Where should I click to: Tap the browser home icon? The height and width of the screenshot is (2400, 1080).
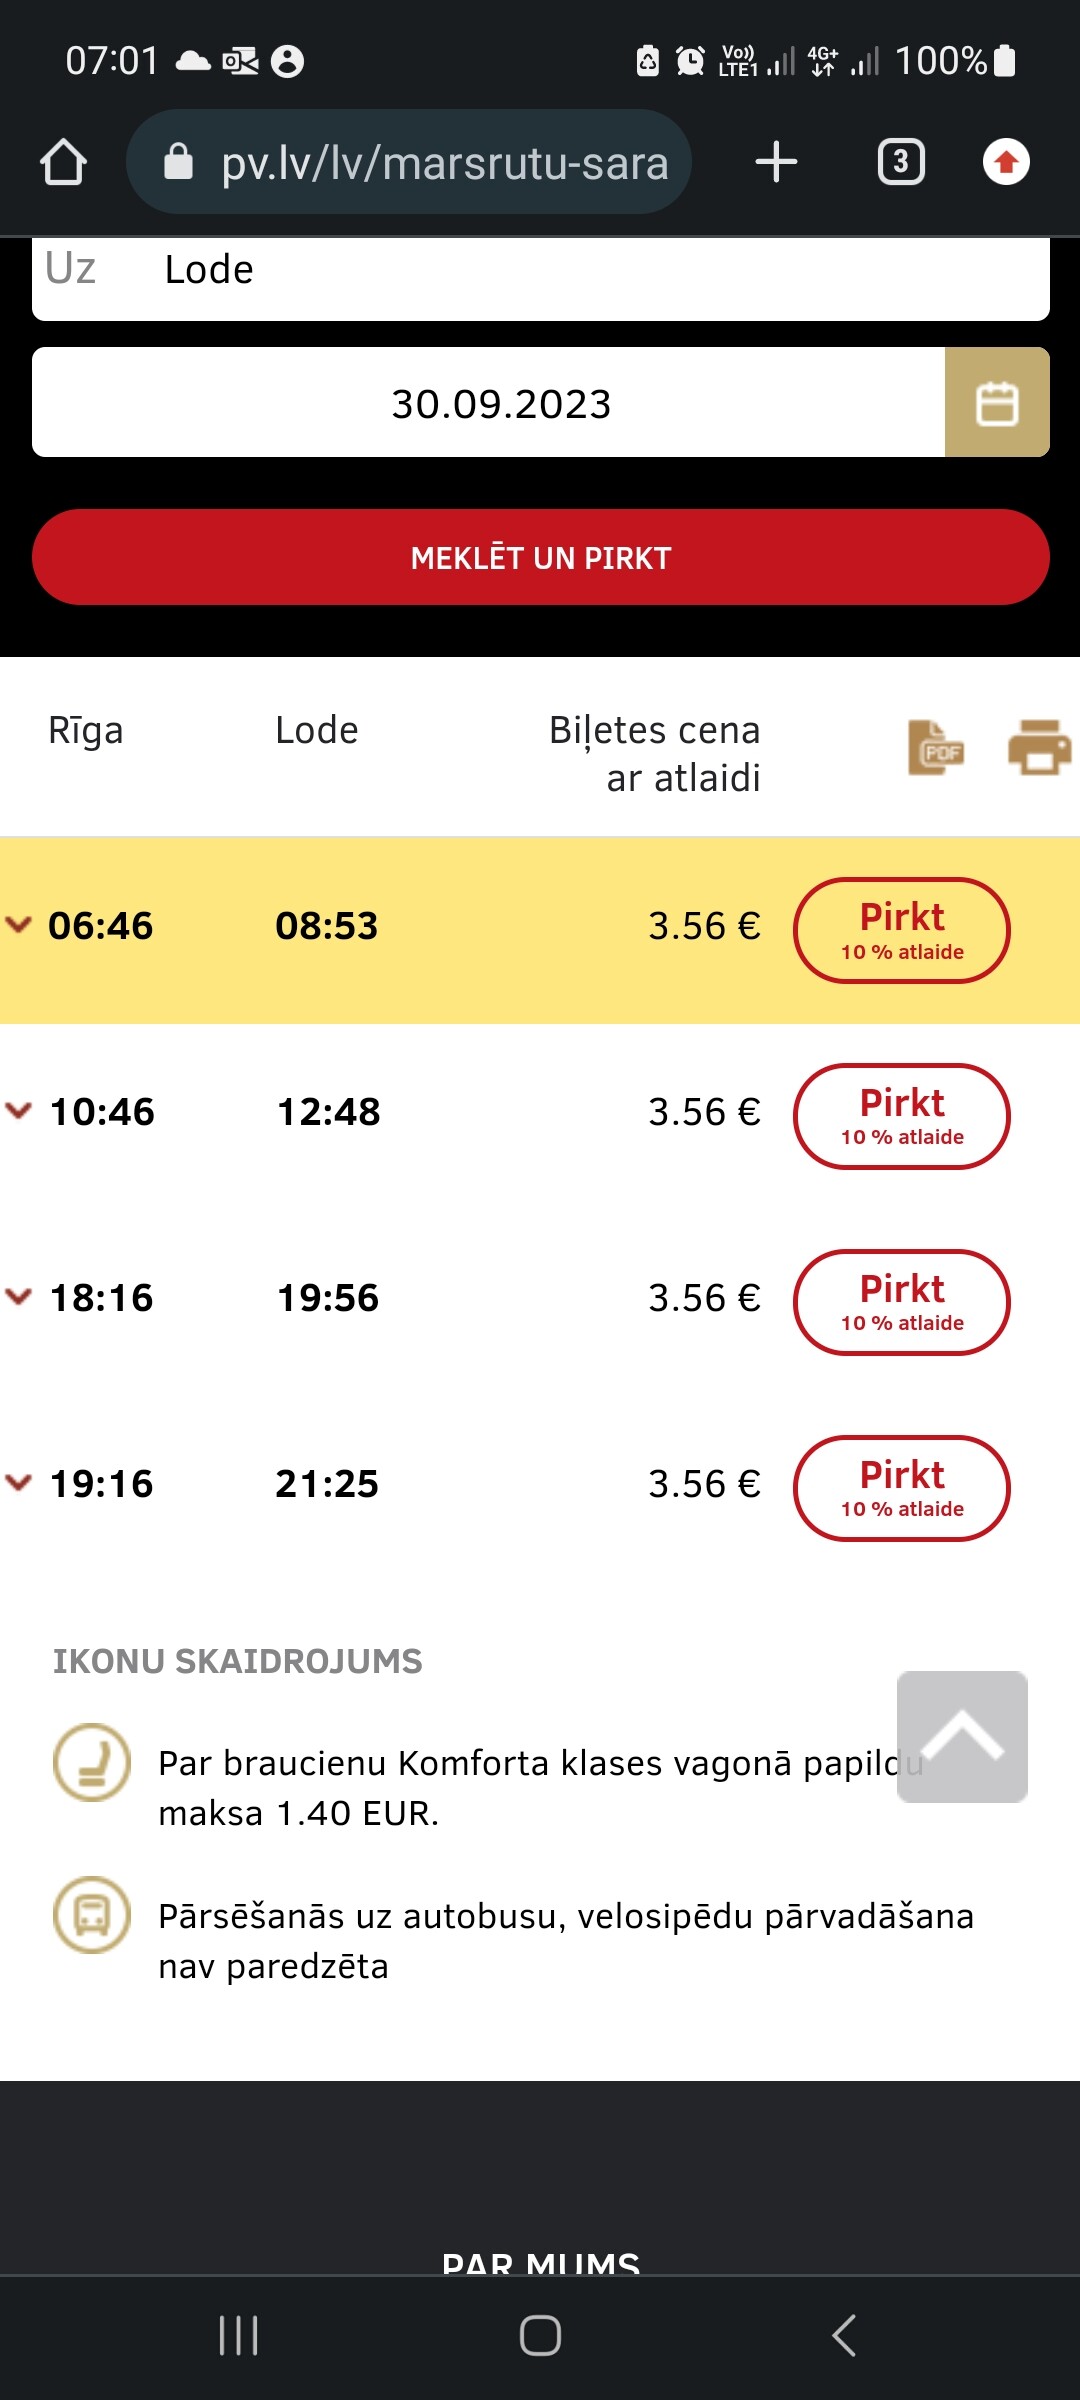point(63,162)
